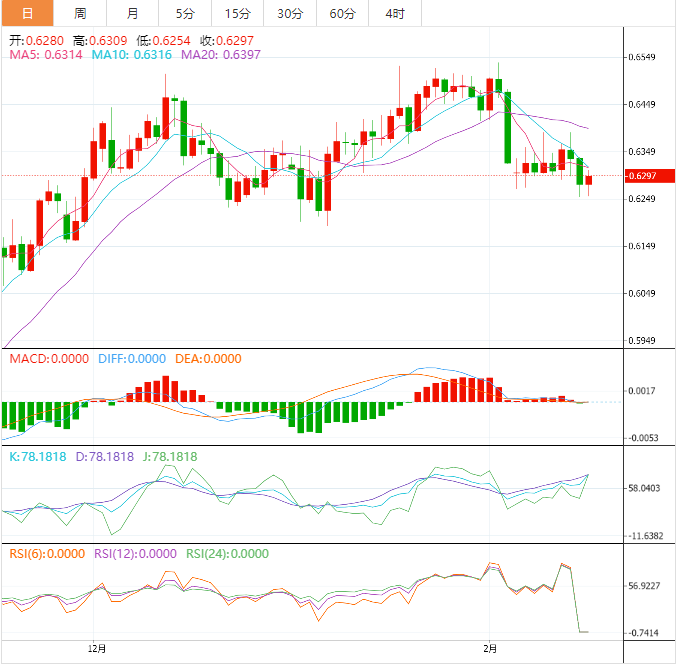Select the 周 weekly chart tab
Viewport: 681px width, 672px height.
point(80,13)
